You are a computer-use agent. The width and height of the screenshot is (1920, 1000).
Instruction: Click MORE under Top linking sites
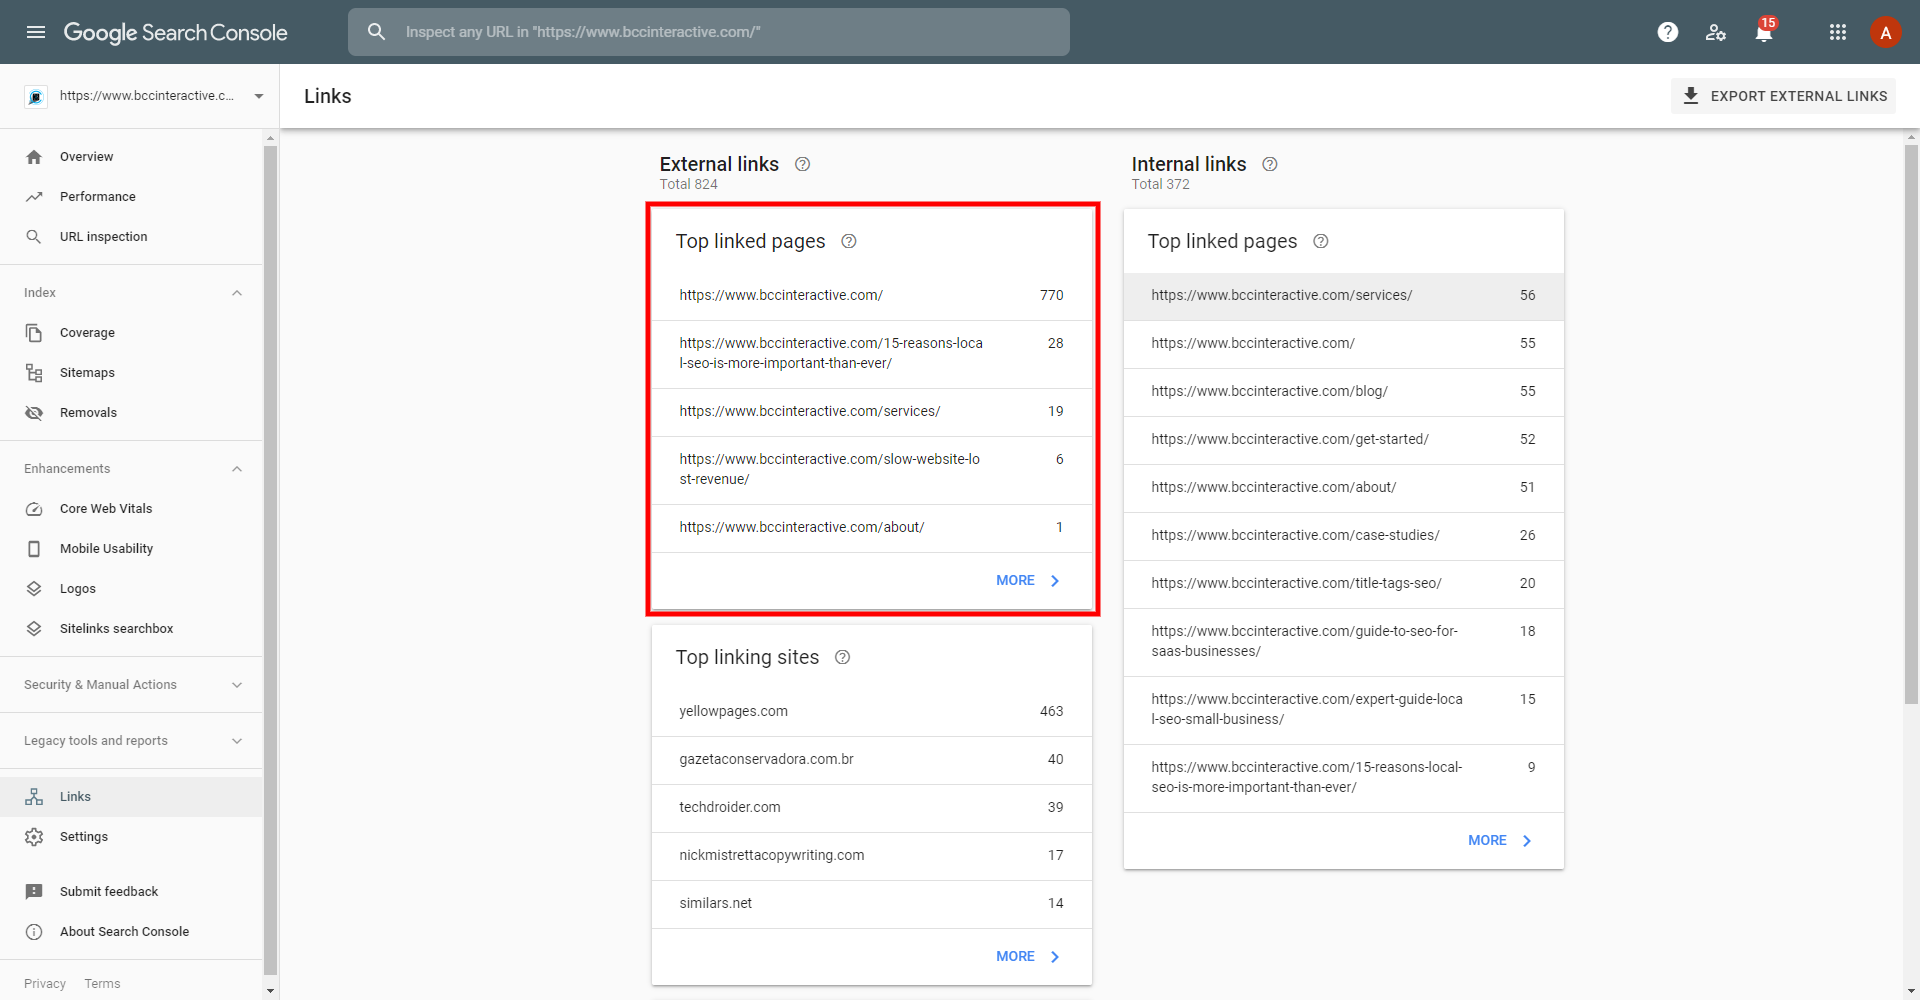tap(1028, 957)
